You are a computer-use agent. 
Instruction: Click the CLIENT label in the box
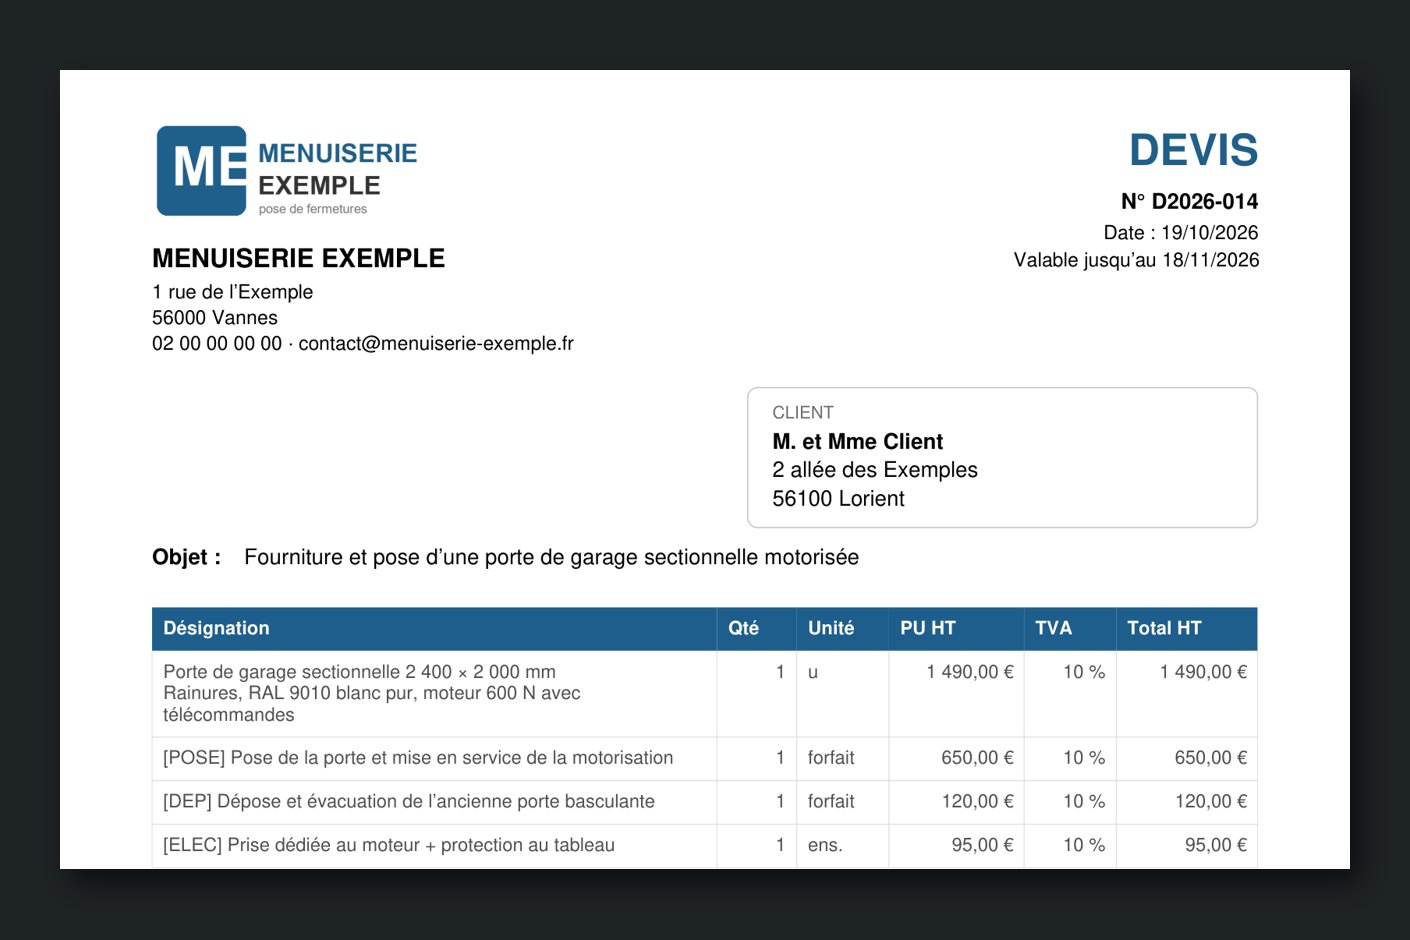pos(803,412)
